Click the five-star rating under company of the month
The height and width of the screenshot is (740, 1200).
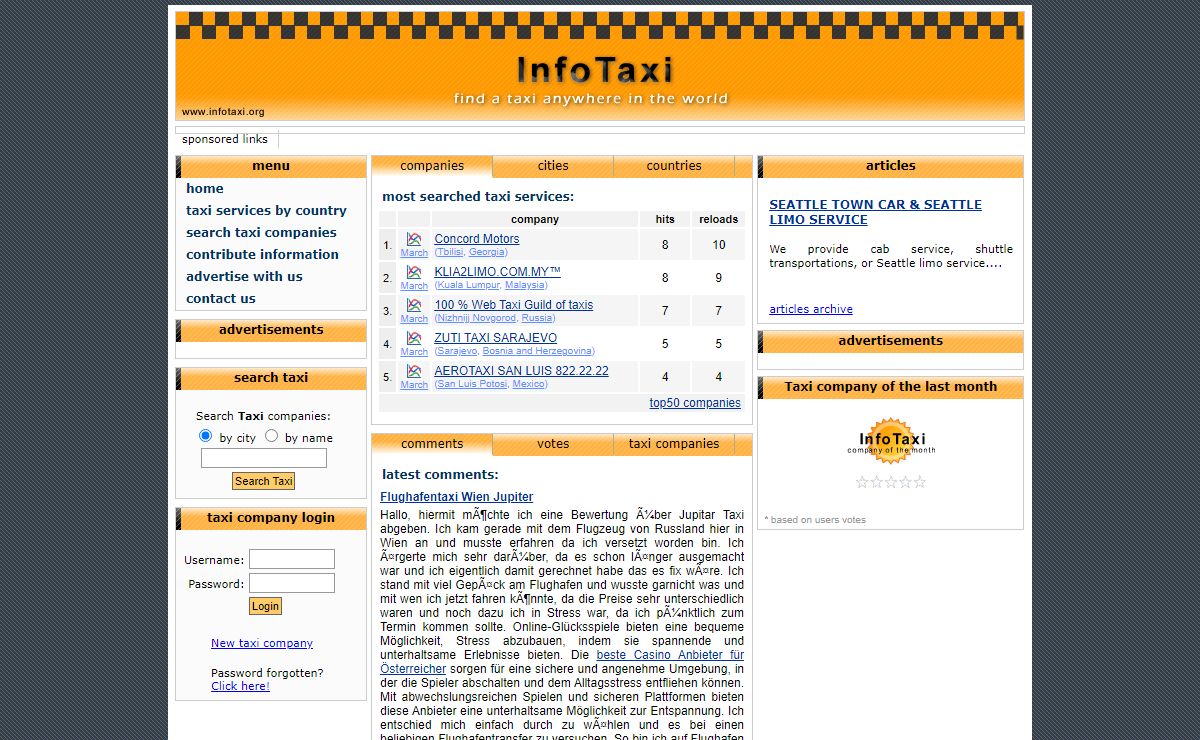891,482
